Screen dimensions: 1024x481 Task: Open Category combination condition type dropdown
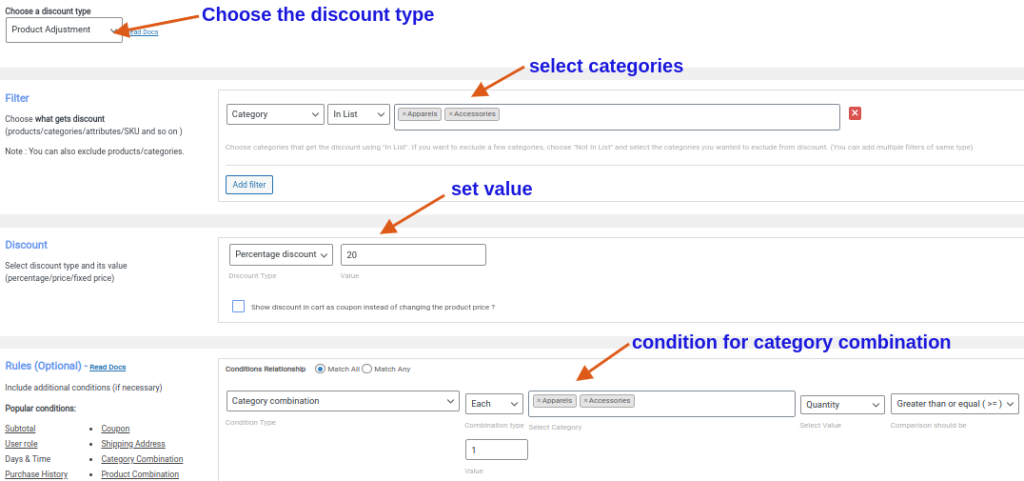tap(342, 401)
